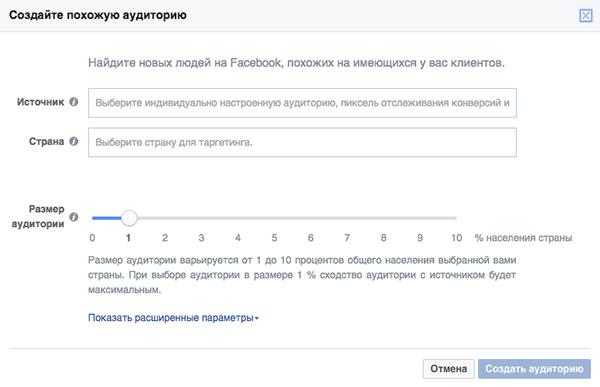Click the audience size slider handle

(129, 218)
